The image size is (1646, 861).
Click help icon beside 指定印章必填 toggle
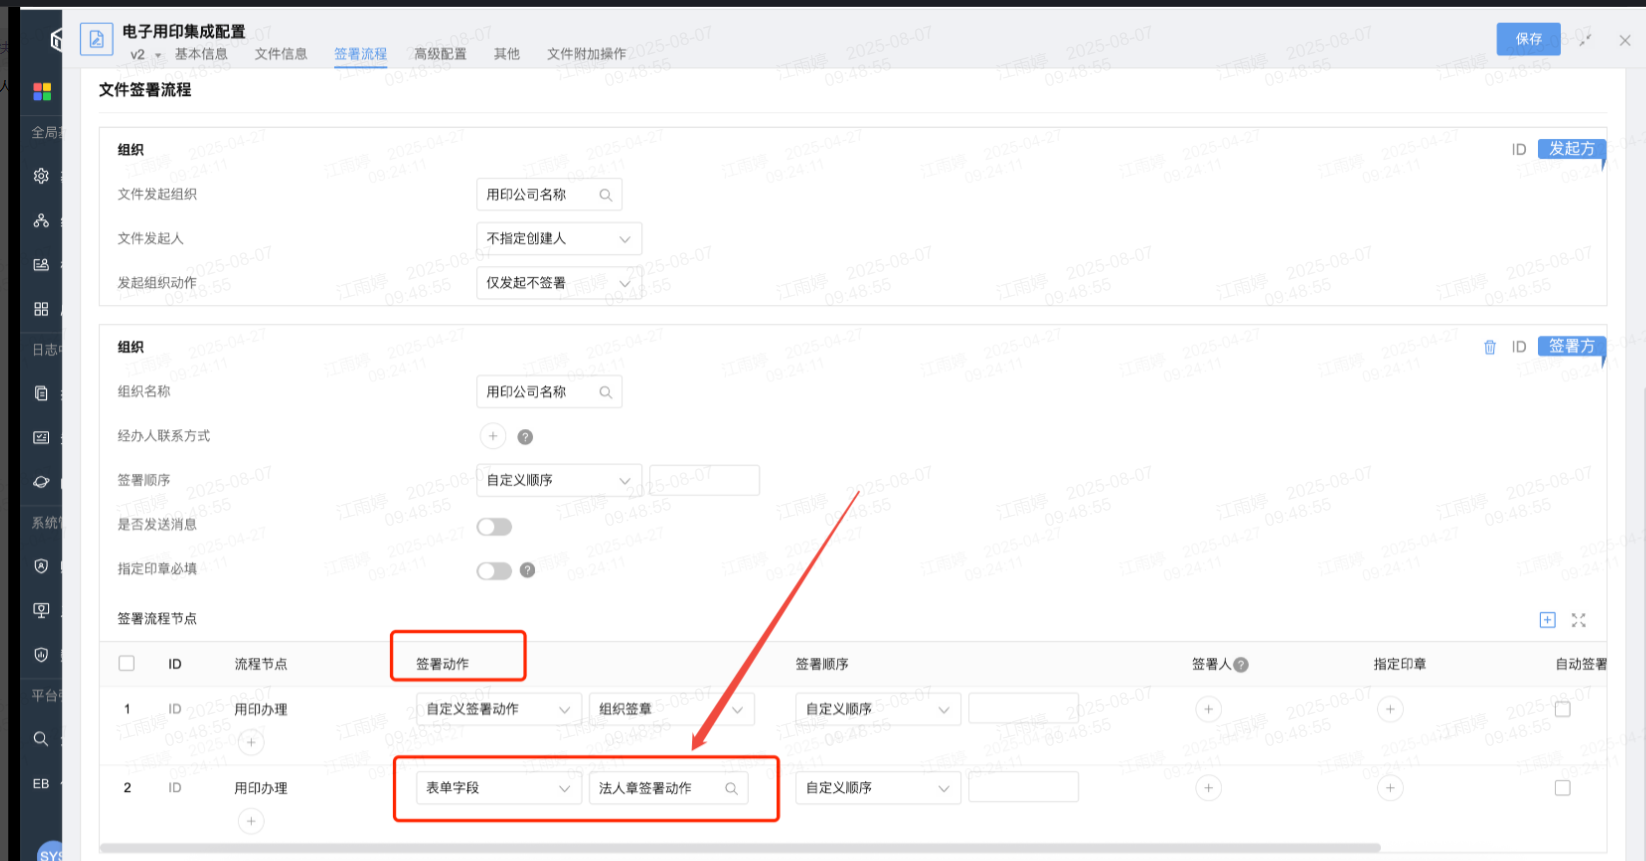pyautogui.click(x=528, y=570)
